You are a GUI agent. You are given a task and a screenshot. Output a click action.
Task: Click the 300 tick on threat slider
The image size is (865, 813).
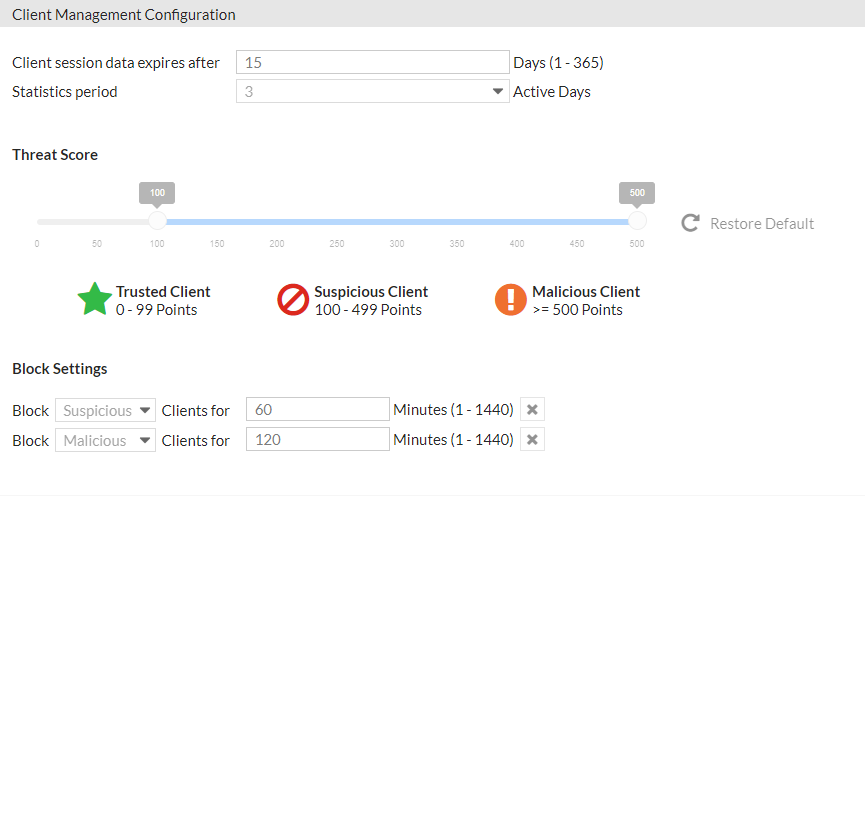(x=397, y=243)
